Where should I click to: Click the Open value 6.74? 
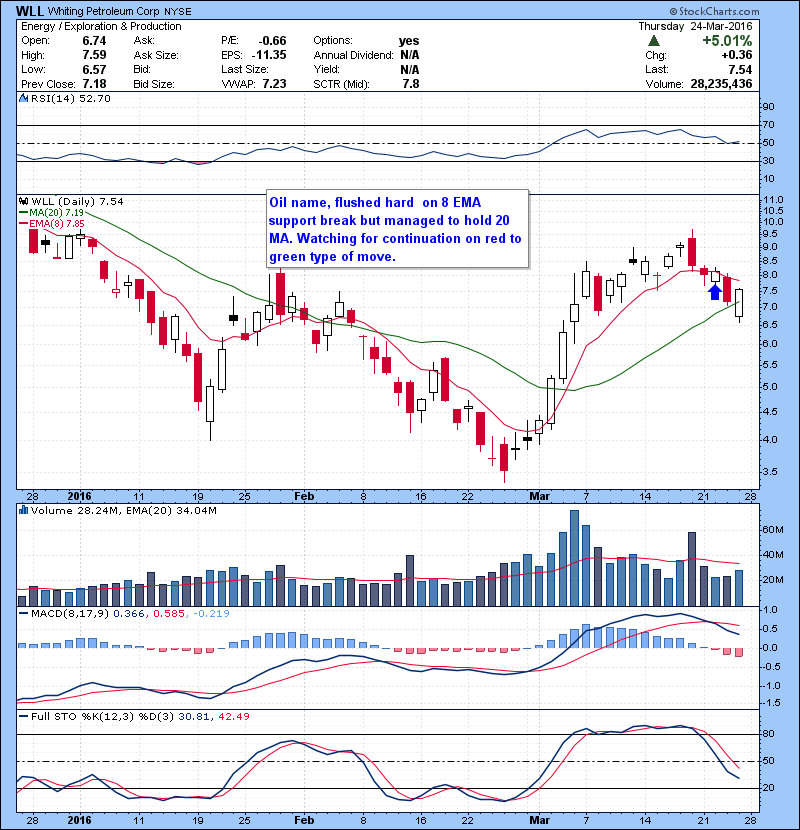point(94,41)
